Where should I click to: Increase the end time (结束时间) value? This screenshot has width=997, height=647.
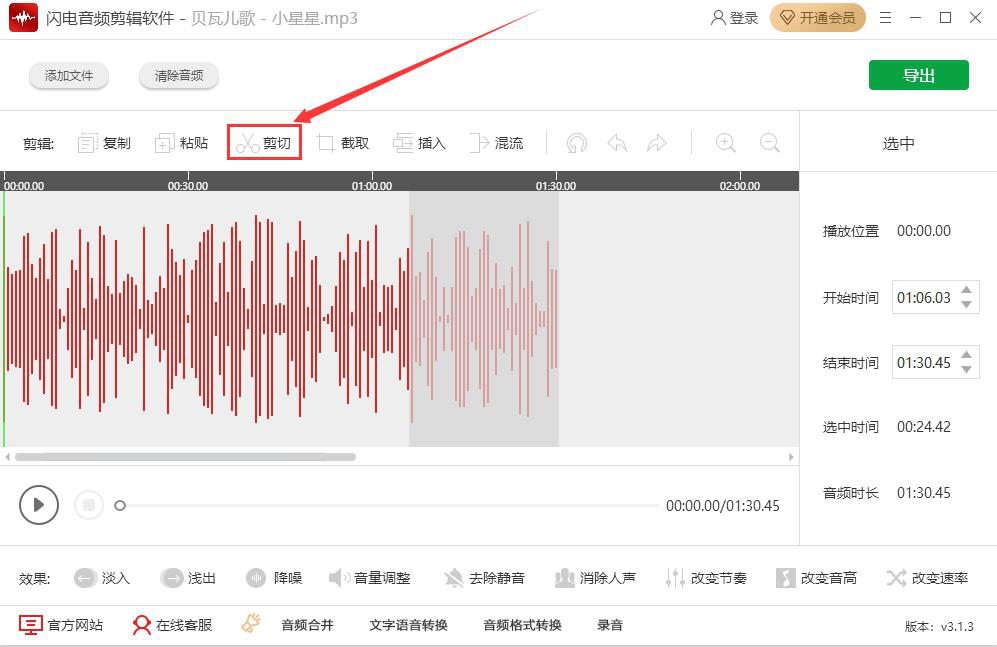pos(966,355)
